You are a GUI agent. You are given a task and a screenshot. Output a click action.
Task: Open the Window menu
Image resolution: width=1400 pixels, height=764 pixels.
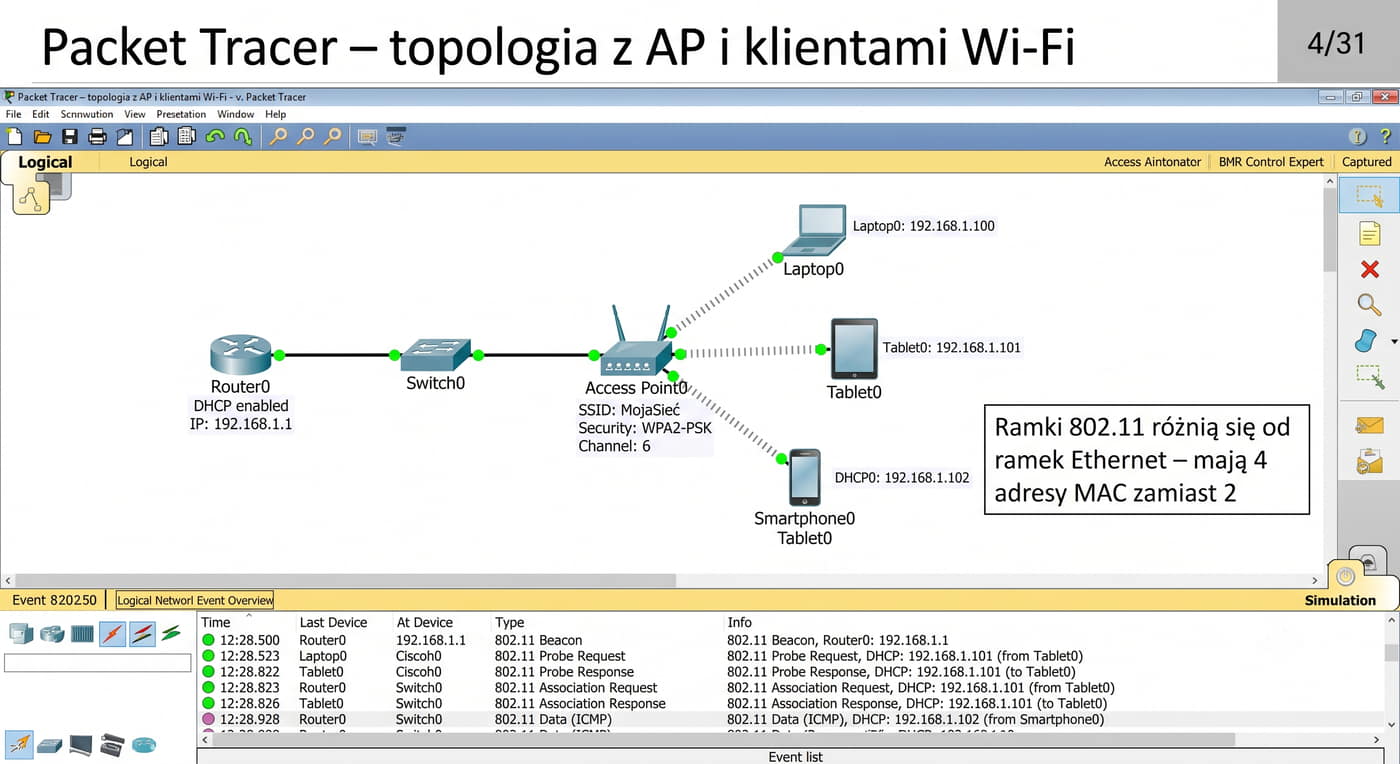236,114
